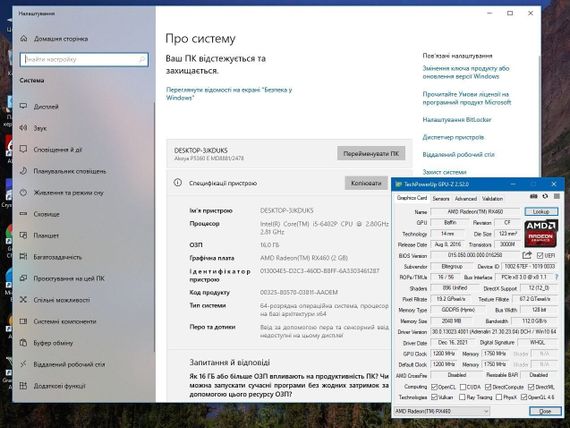Click the GPU-Z screenshot camera icon
The height and width of the screenshot is (428, 570).
[x=533, y=196]
